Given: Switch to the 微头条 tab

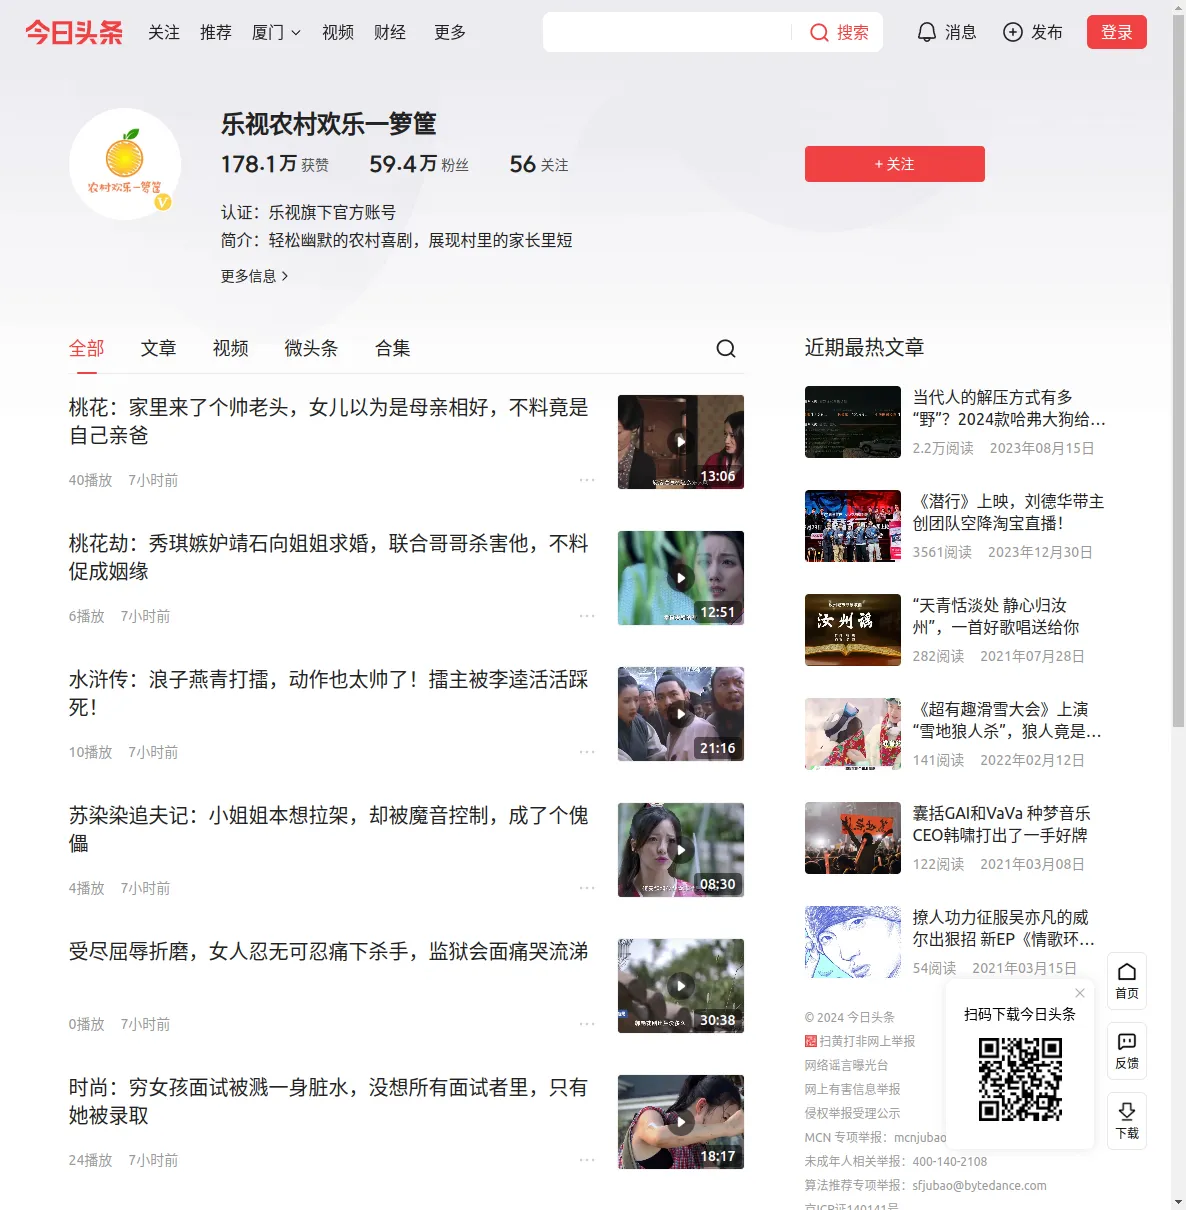Looking at the screenshot, I should [312, 348].
